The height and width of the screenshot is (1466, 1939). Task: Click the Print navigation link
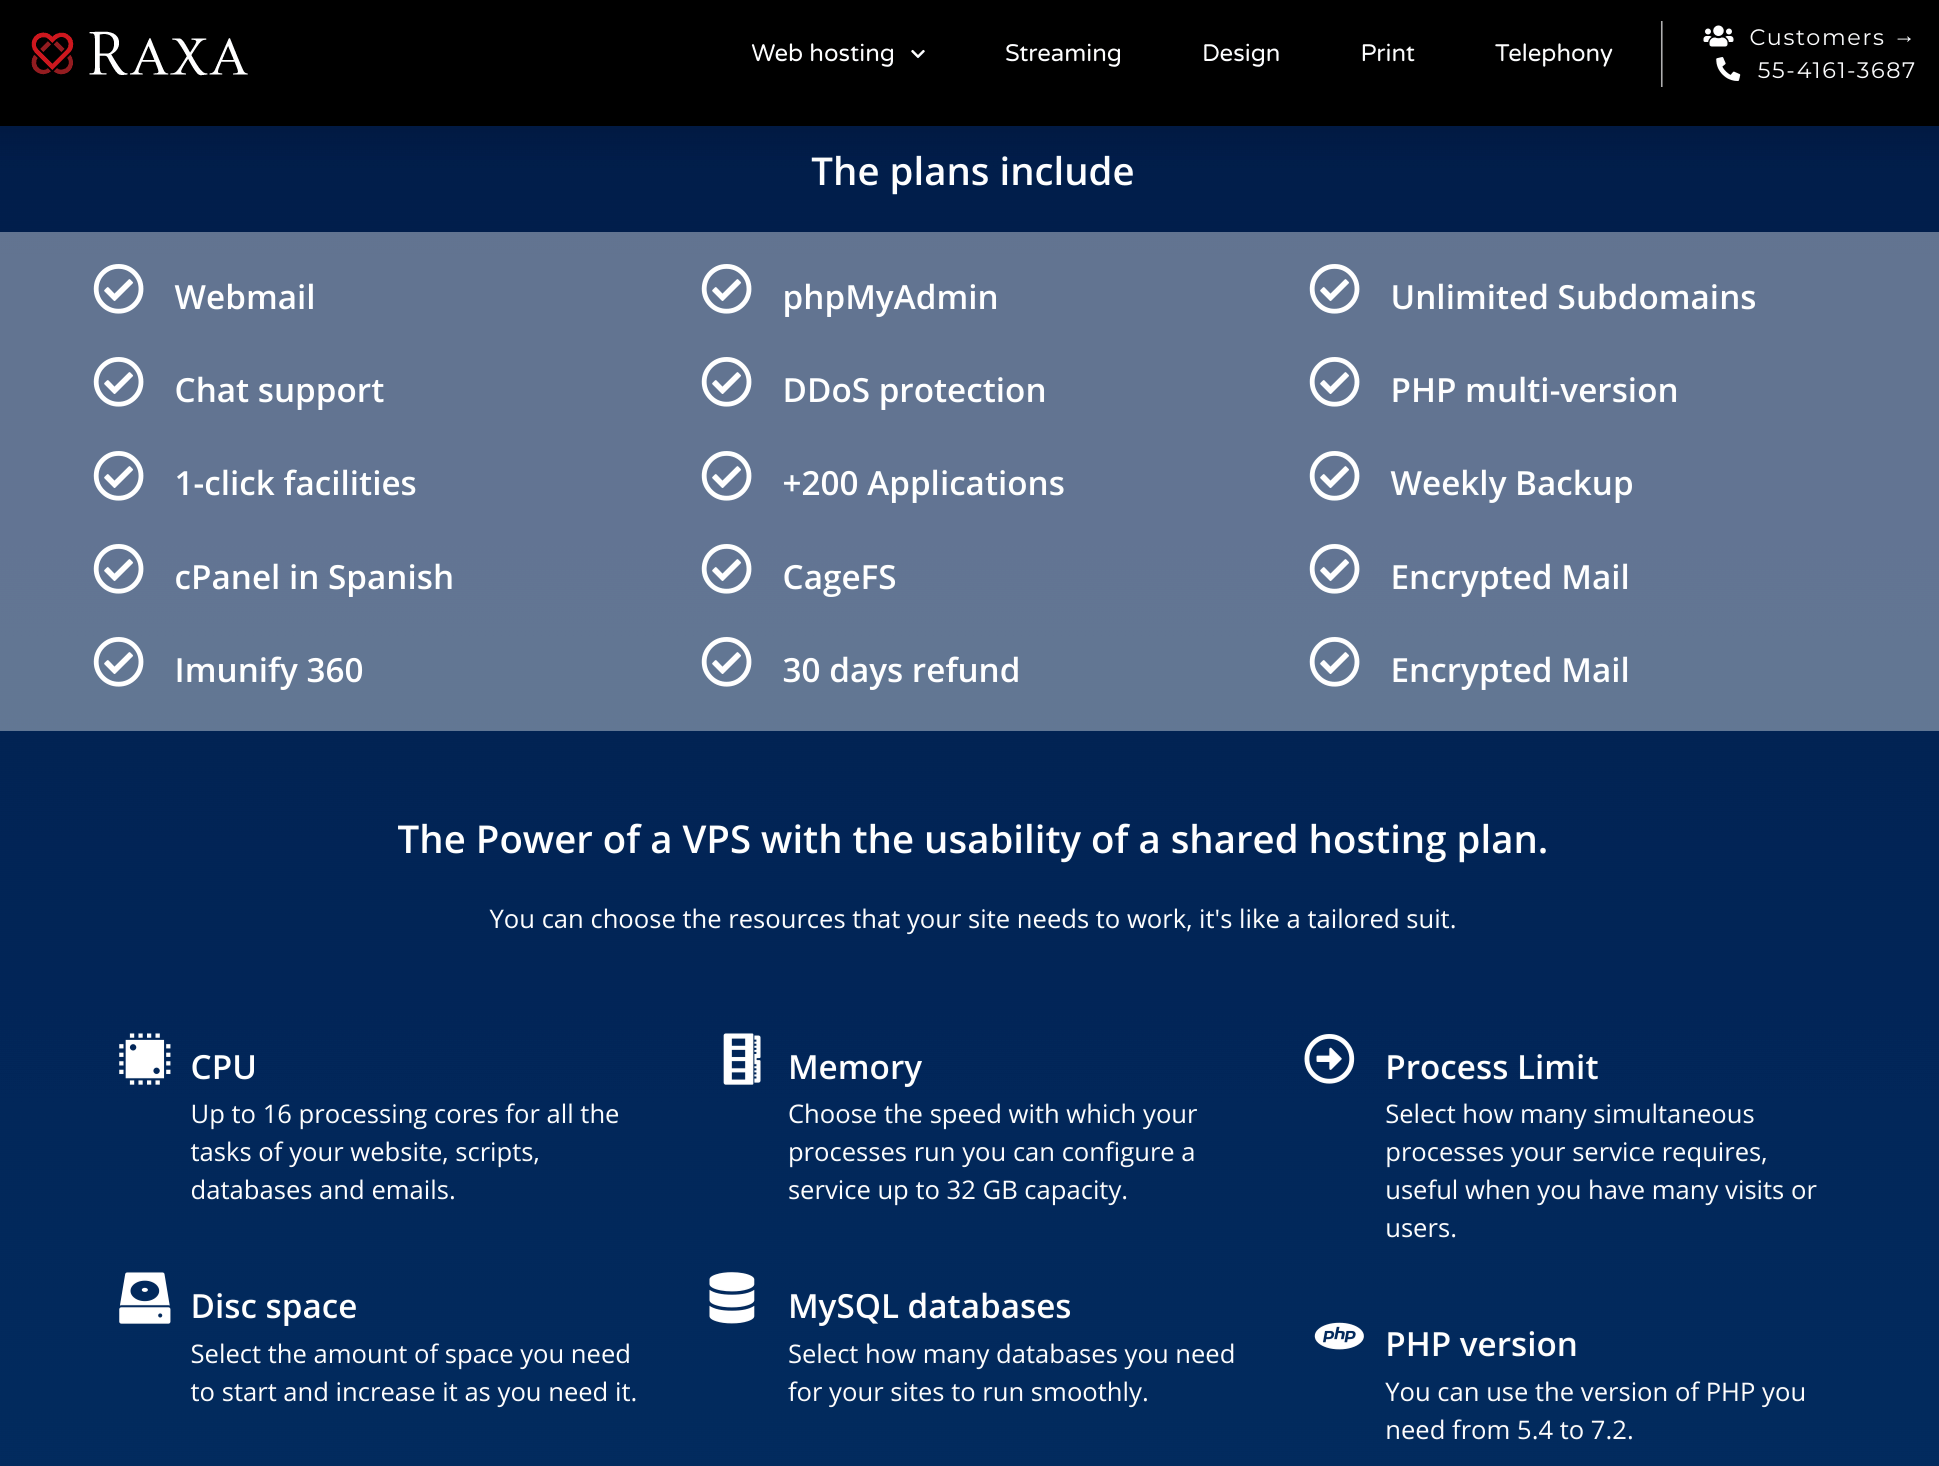1388,52
